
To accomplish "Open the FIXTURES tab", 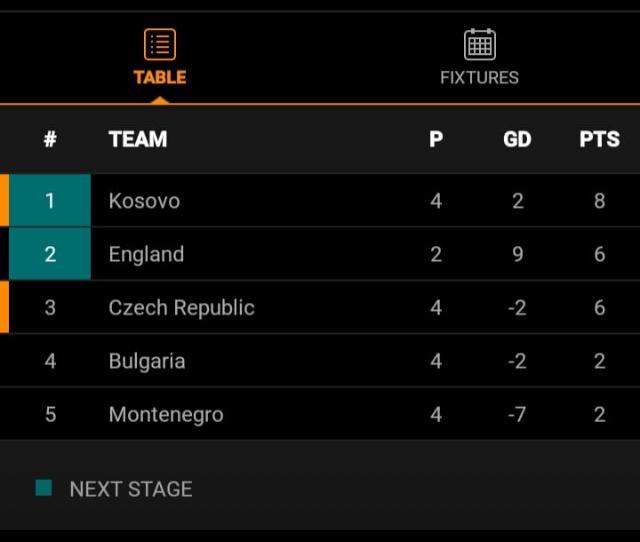I will (480, 77).
